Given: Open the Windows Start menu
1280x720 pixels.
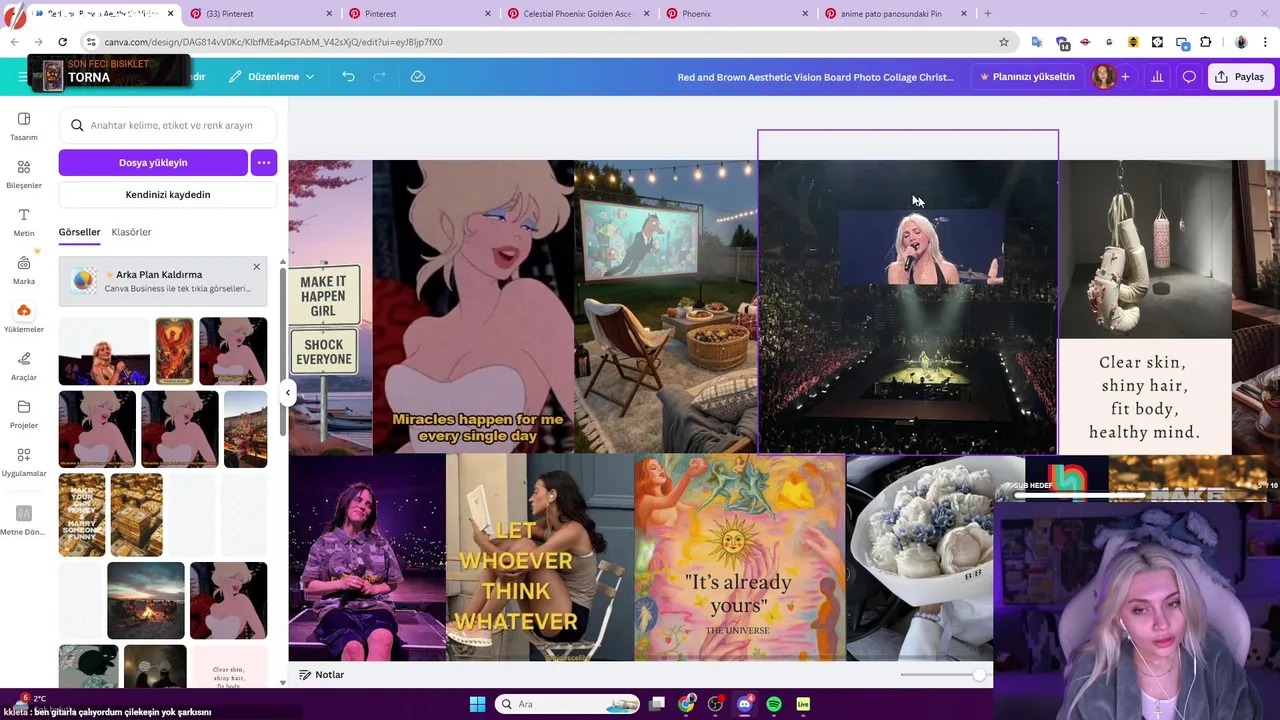Looking at the screenshot, I should 477,704.
